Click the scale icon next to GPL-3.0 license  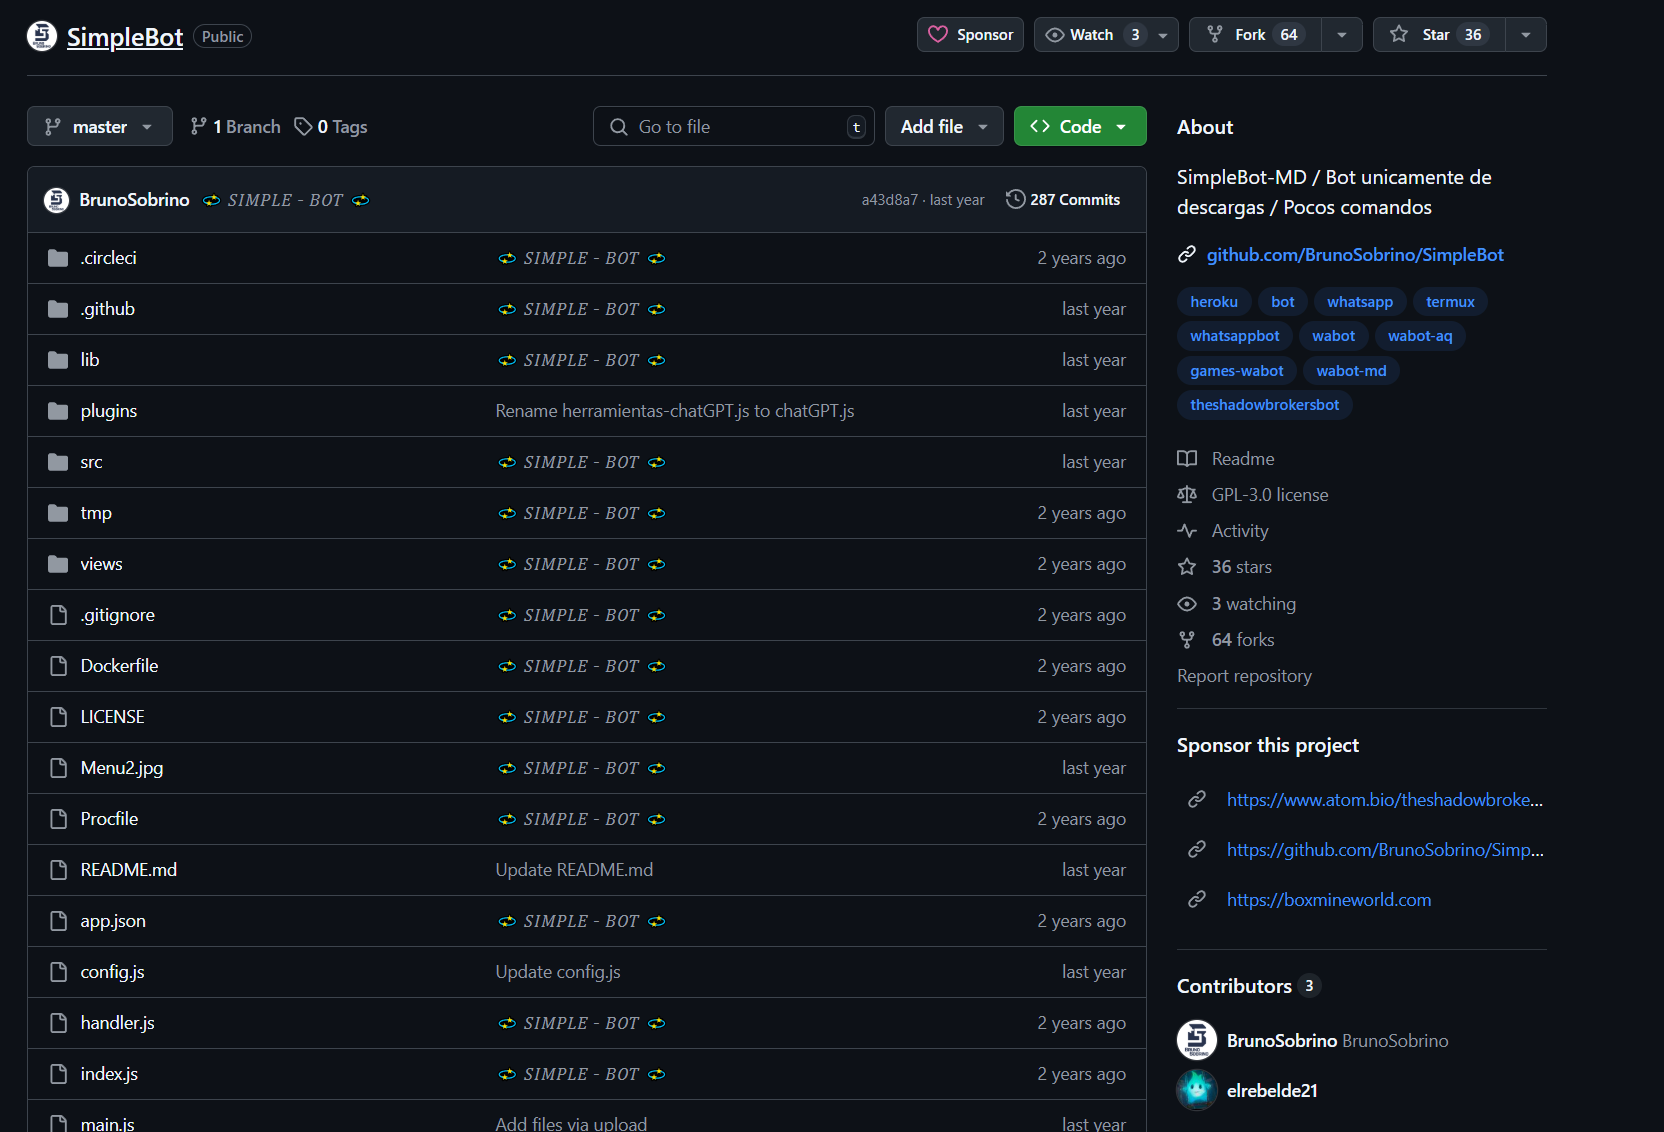(x=1187, y=495)
